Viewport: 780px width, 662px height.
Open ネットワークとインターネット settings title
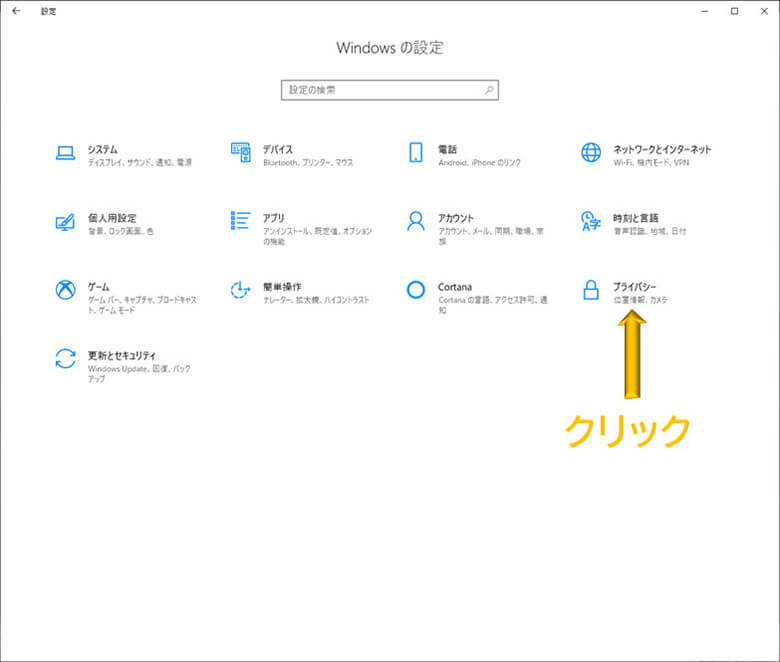(x=662, y=149)
